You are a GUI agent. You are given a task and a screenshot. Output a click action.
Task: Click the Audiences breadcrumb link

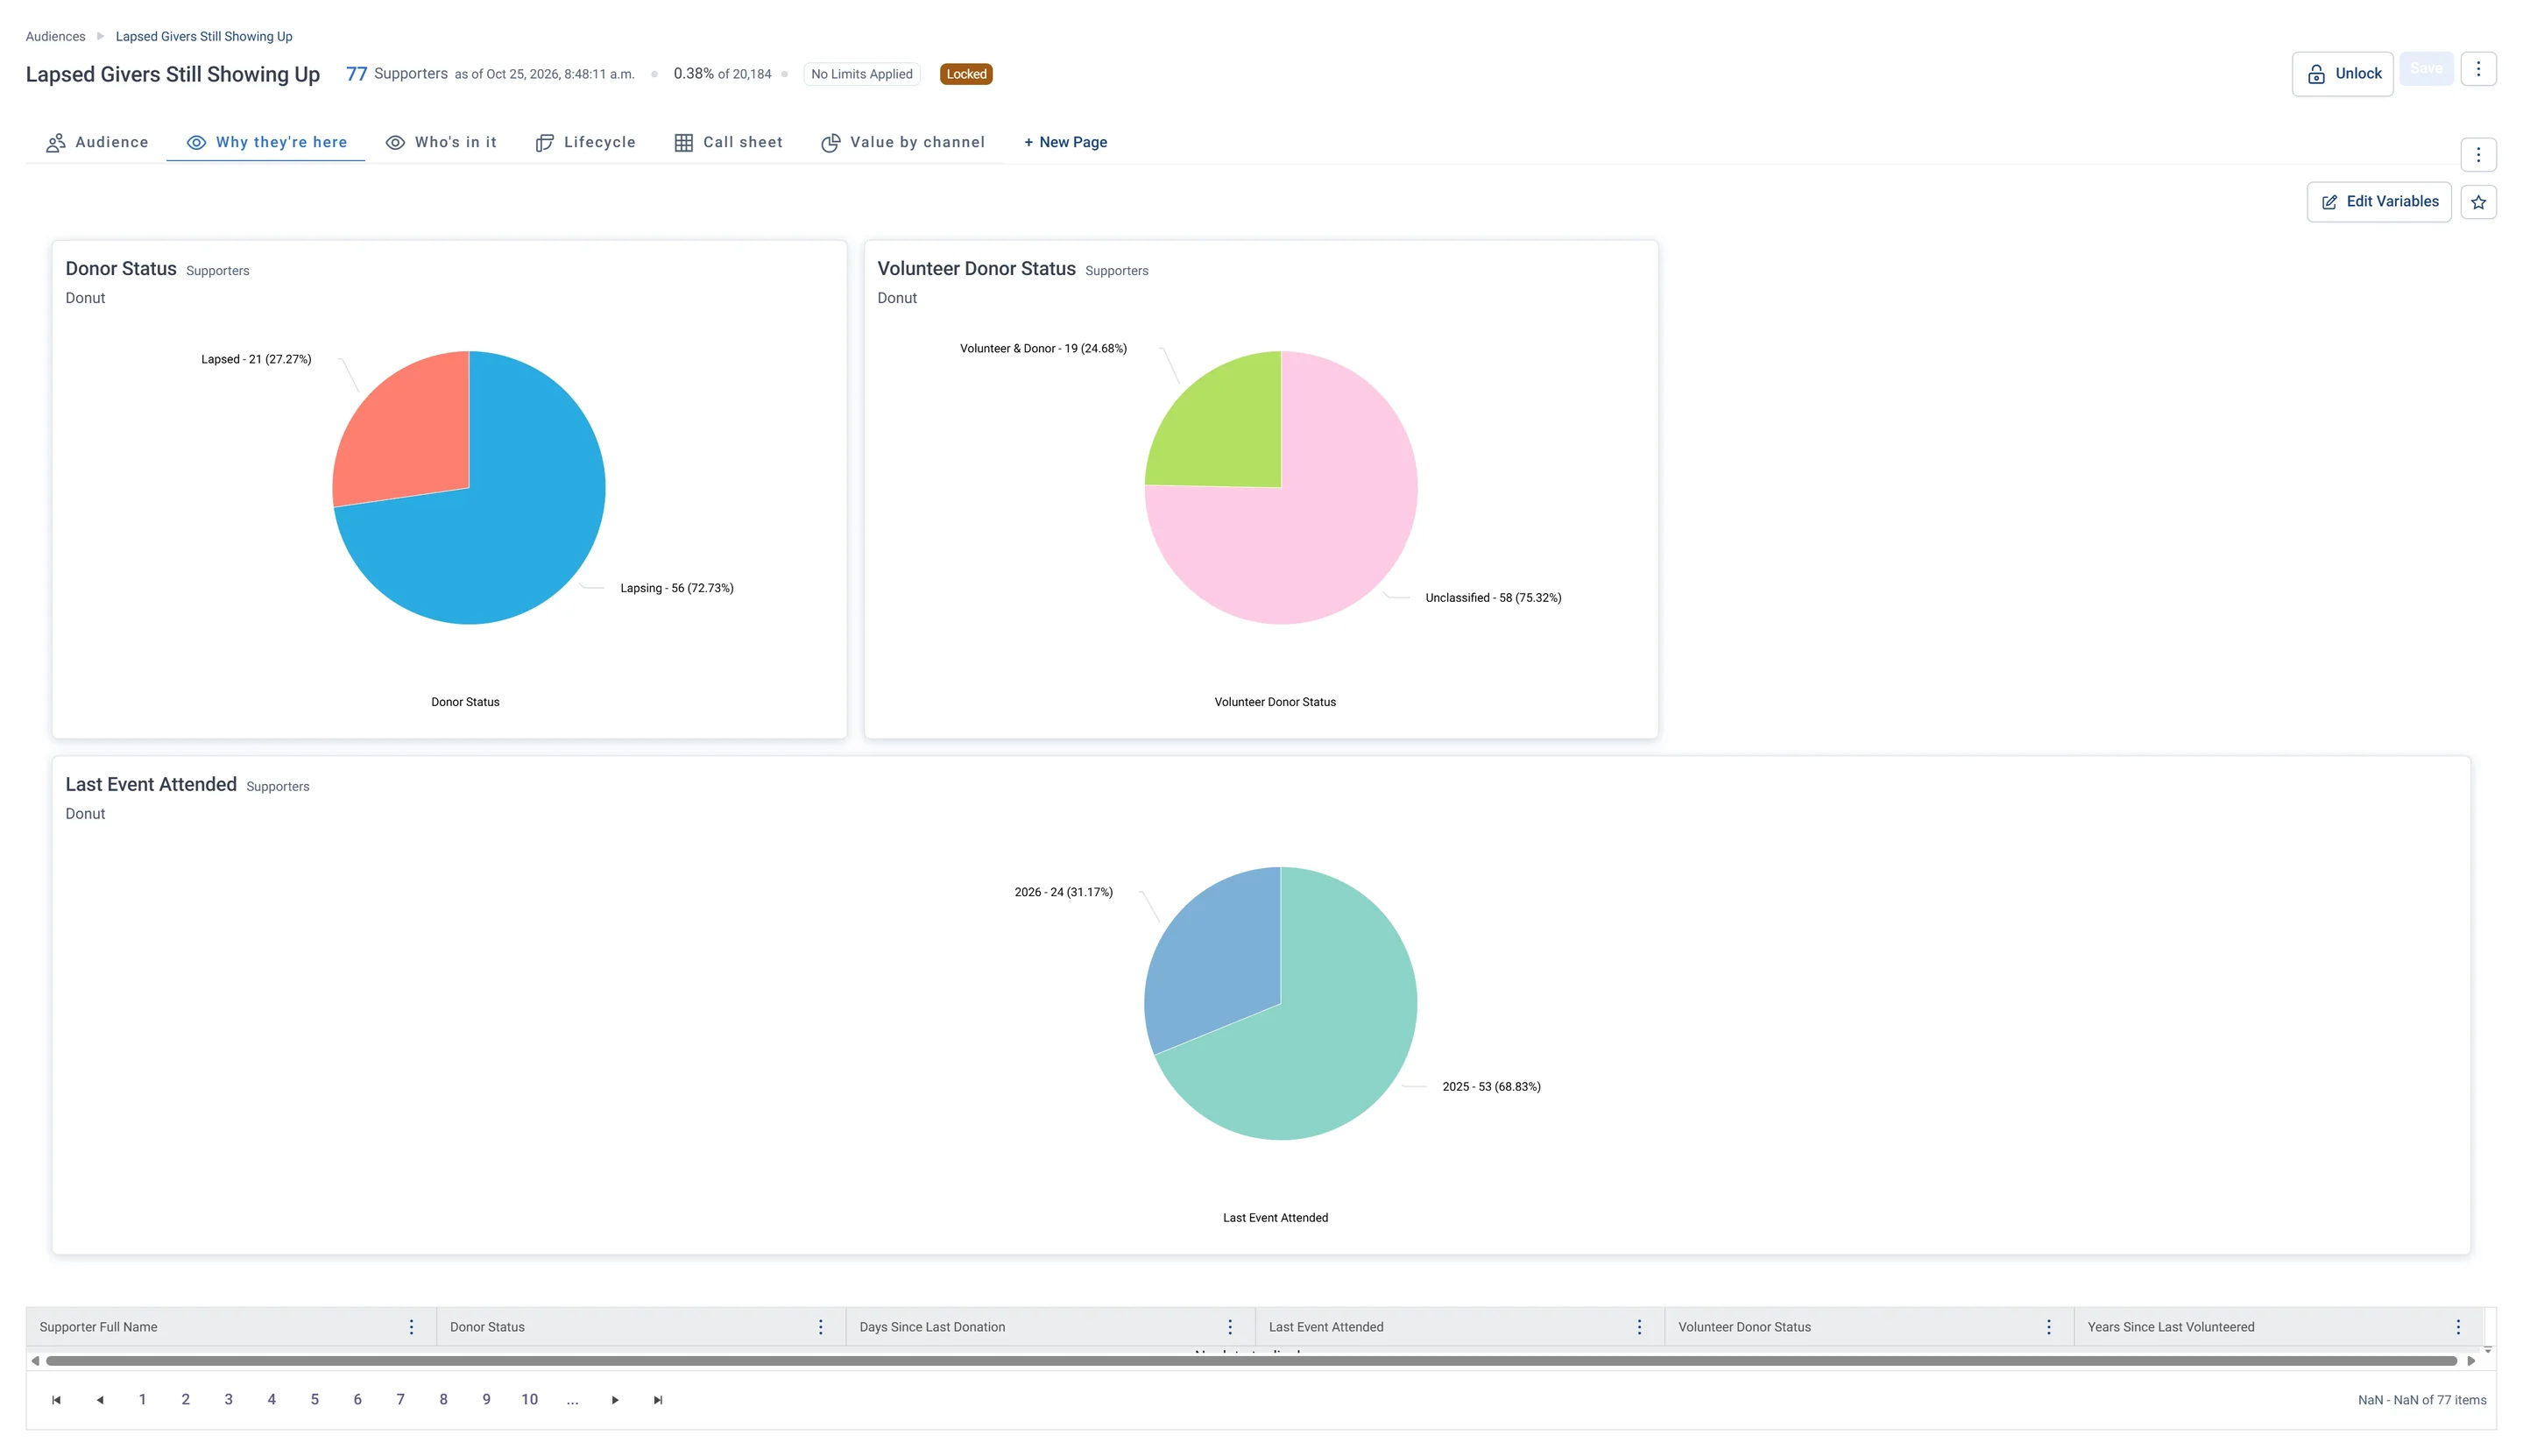click(55, 36)
